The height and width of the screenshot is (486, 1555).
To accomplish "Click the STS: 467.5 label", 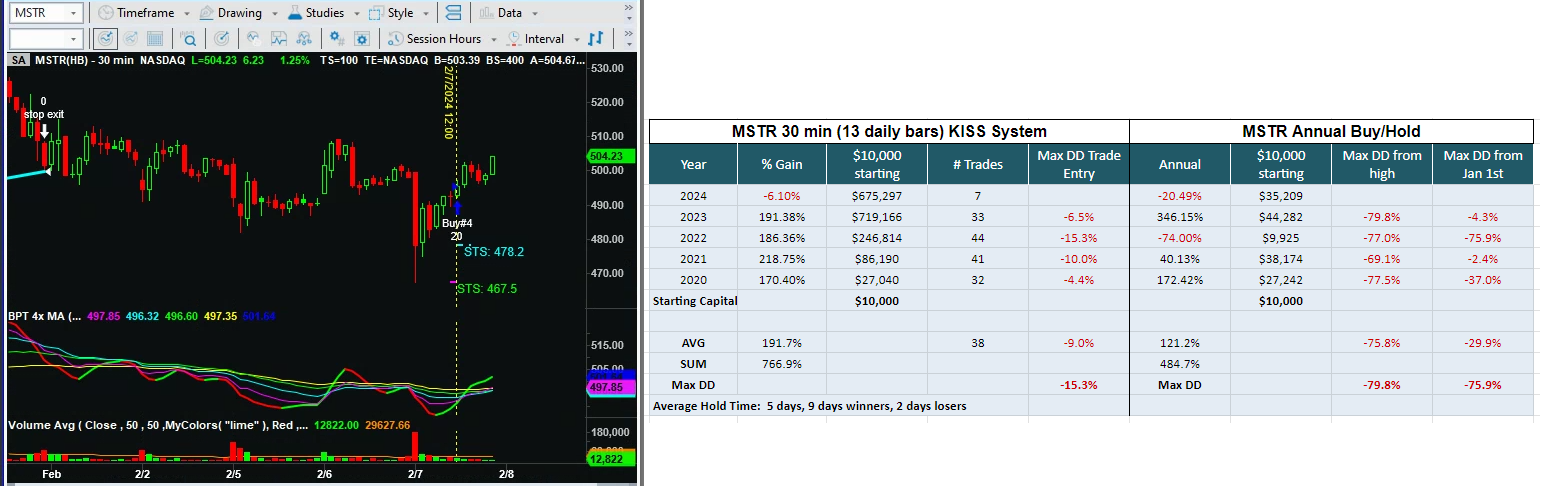I will [487, 289].
